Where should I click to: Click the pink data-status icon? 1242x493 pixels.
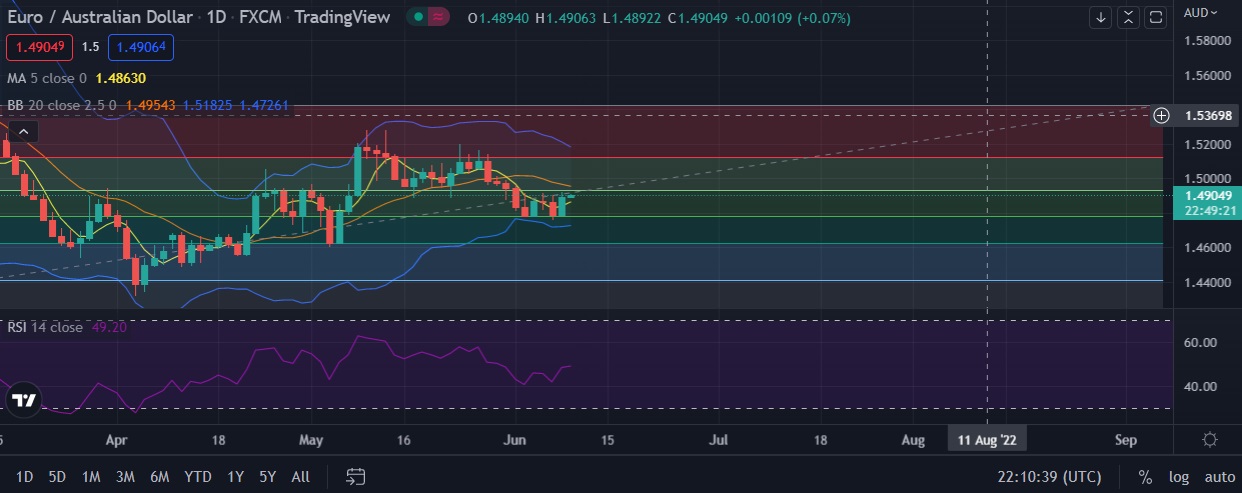(439, 17)
